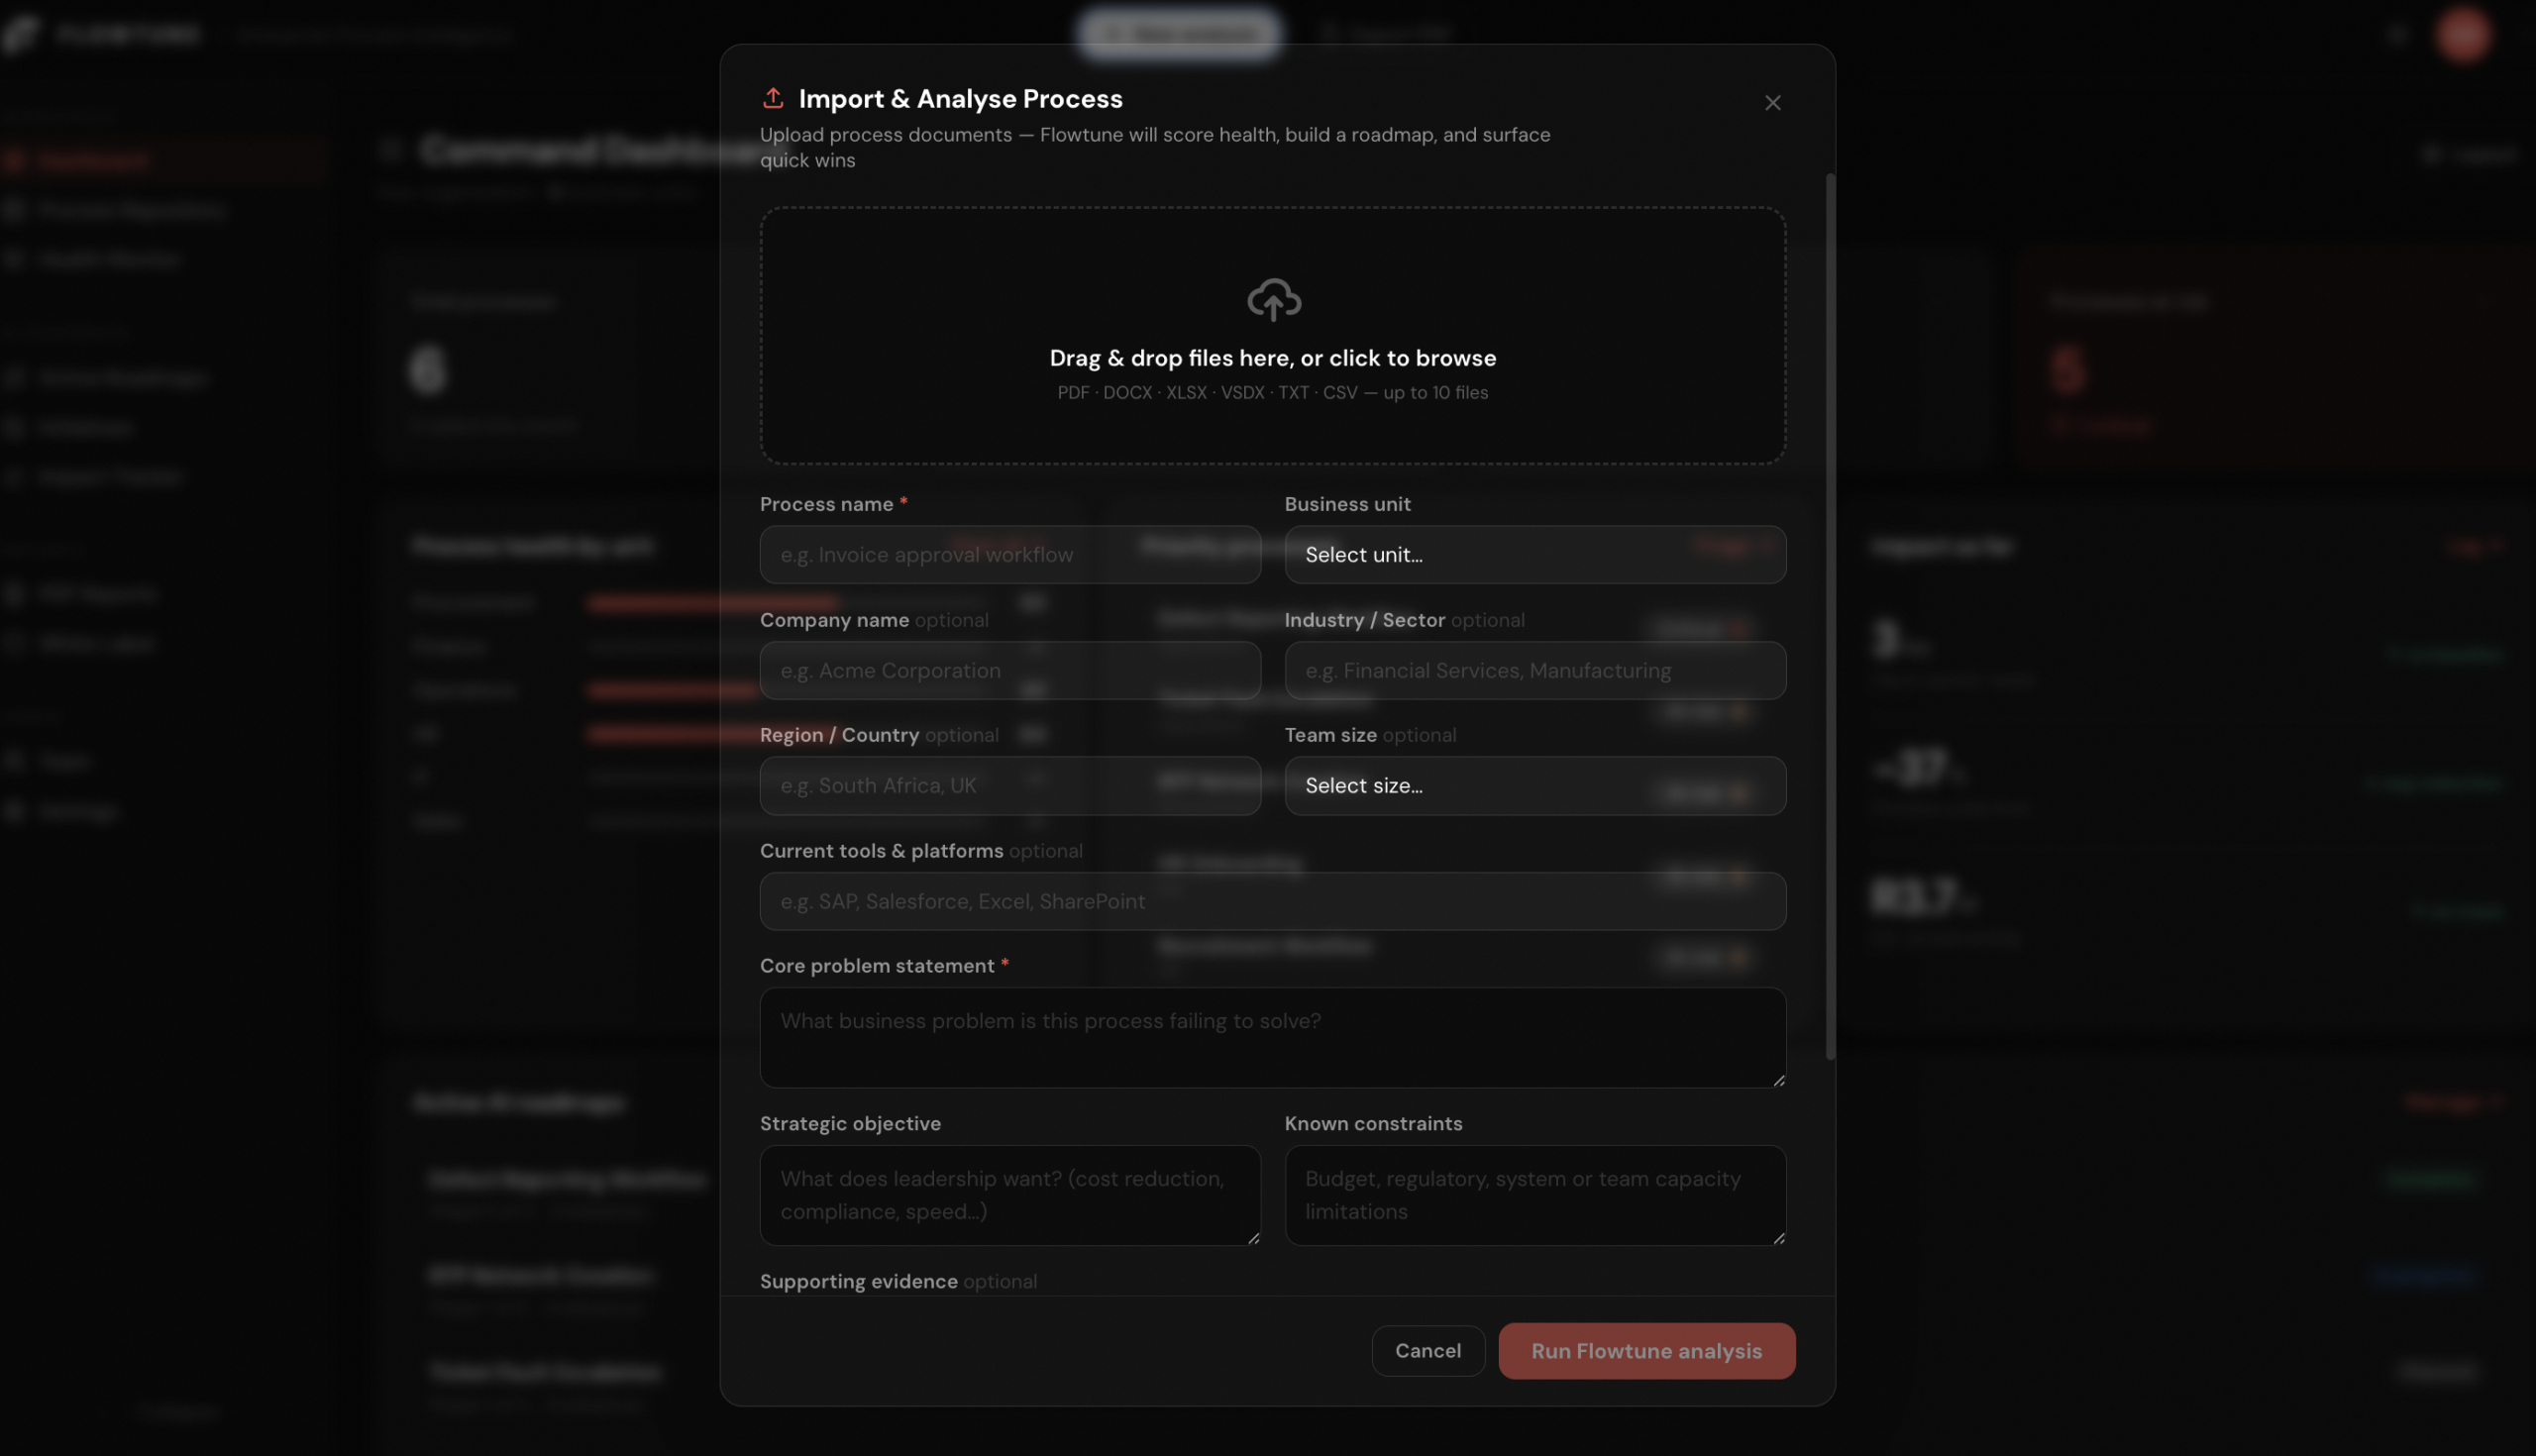Open the Team size 'Select size...' dropdown
The width and height of the screenshot is (2536, 1456).
(1535, 786)
